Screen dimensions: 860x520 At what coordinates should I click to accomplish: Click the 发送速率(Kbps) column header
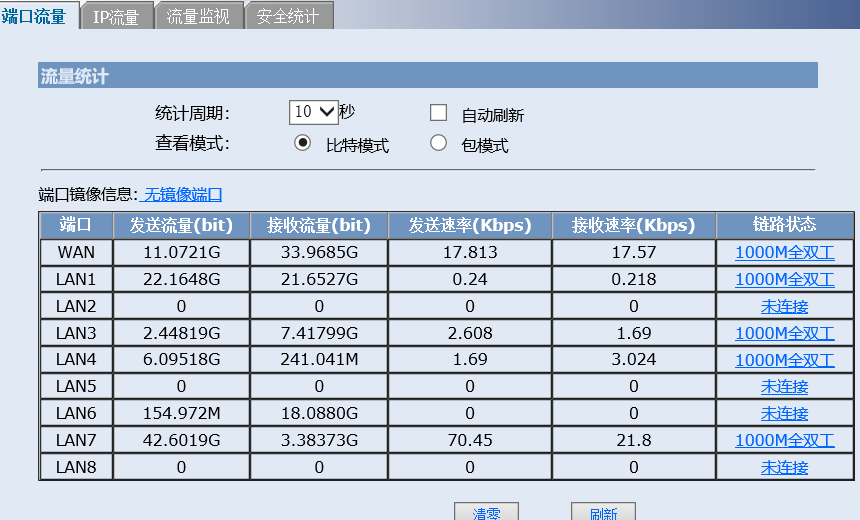pos(470,225)
